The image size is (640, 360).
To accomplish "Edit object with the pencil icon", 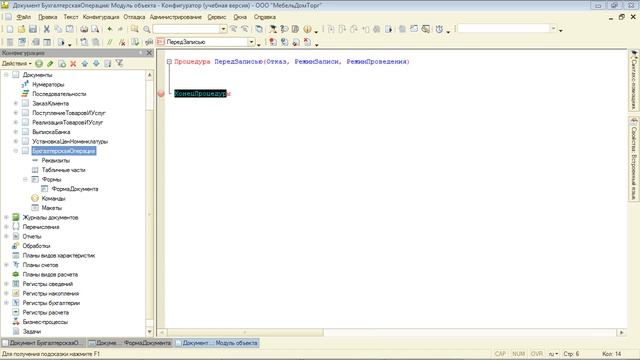I will [x=50, y=64].
